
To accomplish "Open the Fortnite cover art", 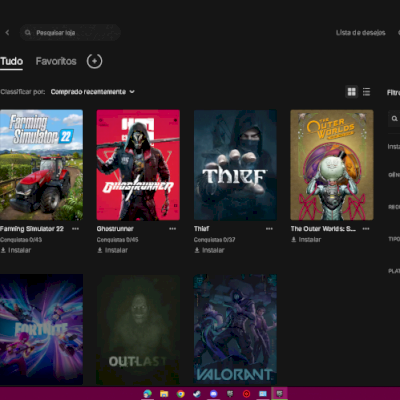I will tap(41, 329).
